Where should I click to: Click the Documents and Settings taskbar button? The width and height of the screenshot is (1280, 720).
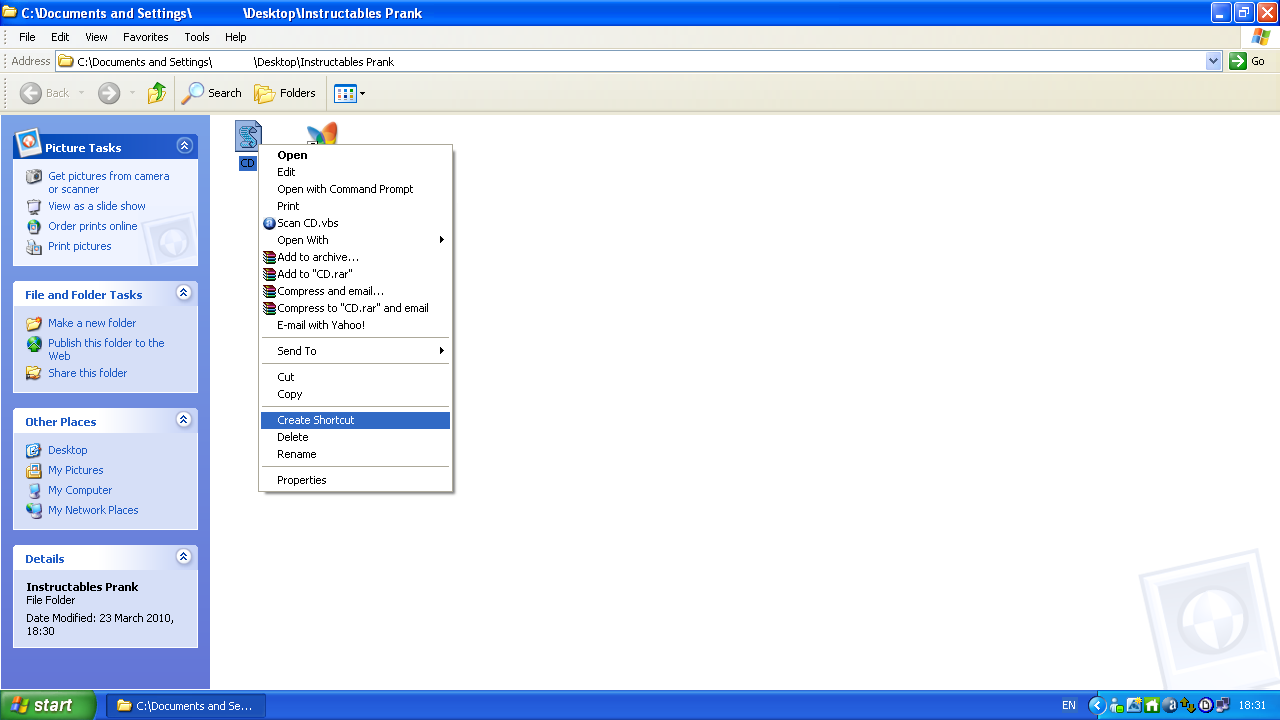click(185, 705)
